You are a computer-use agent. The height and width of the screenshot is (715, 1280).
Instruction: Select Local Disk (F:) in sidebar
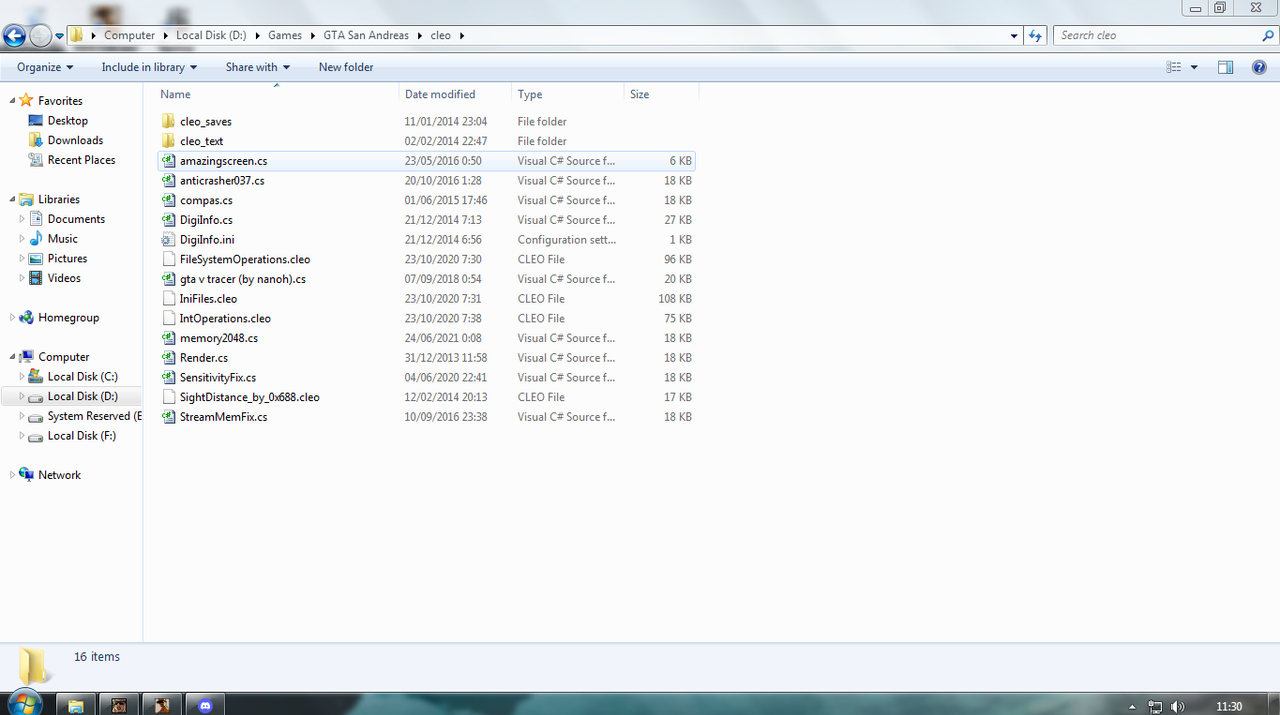click(81, 436)
